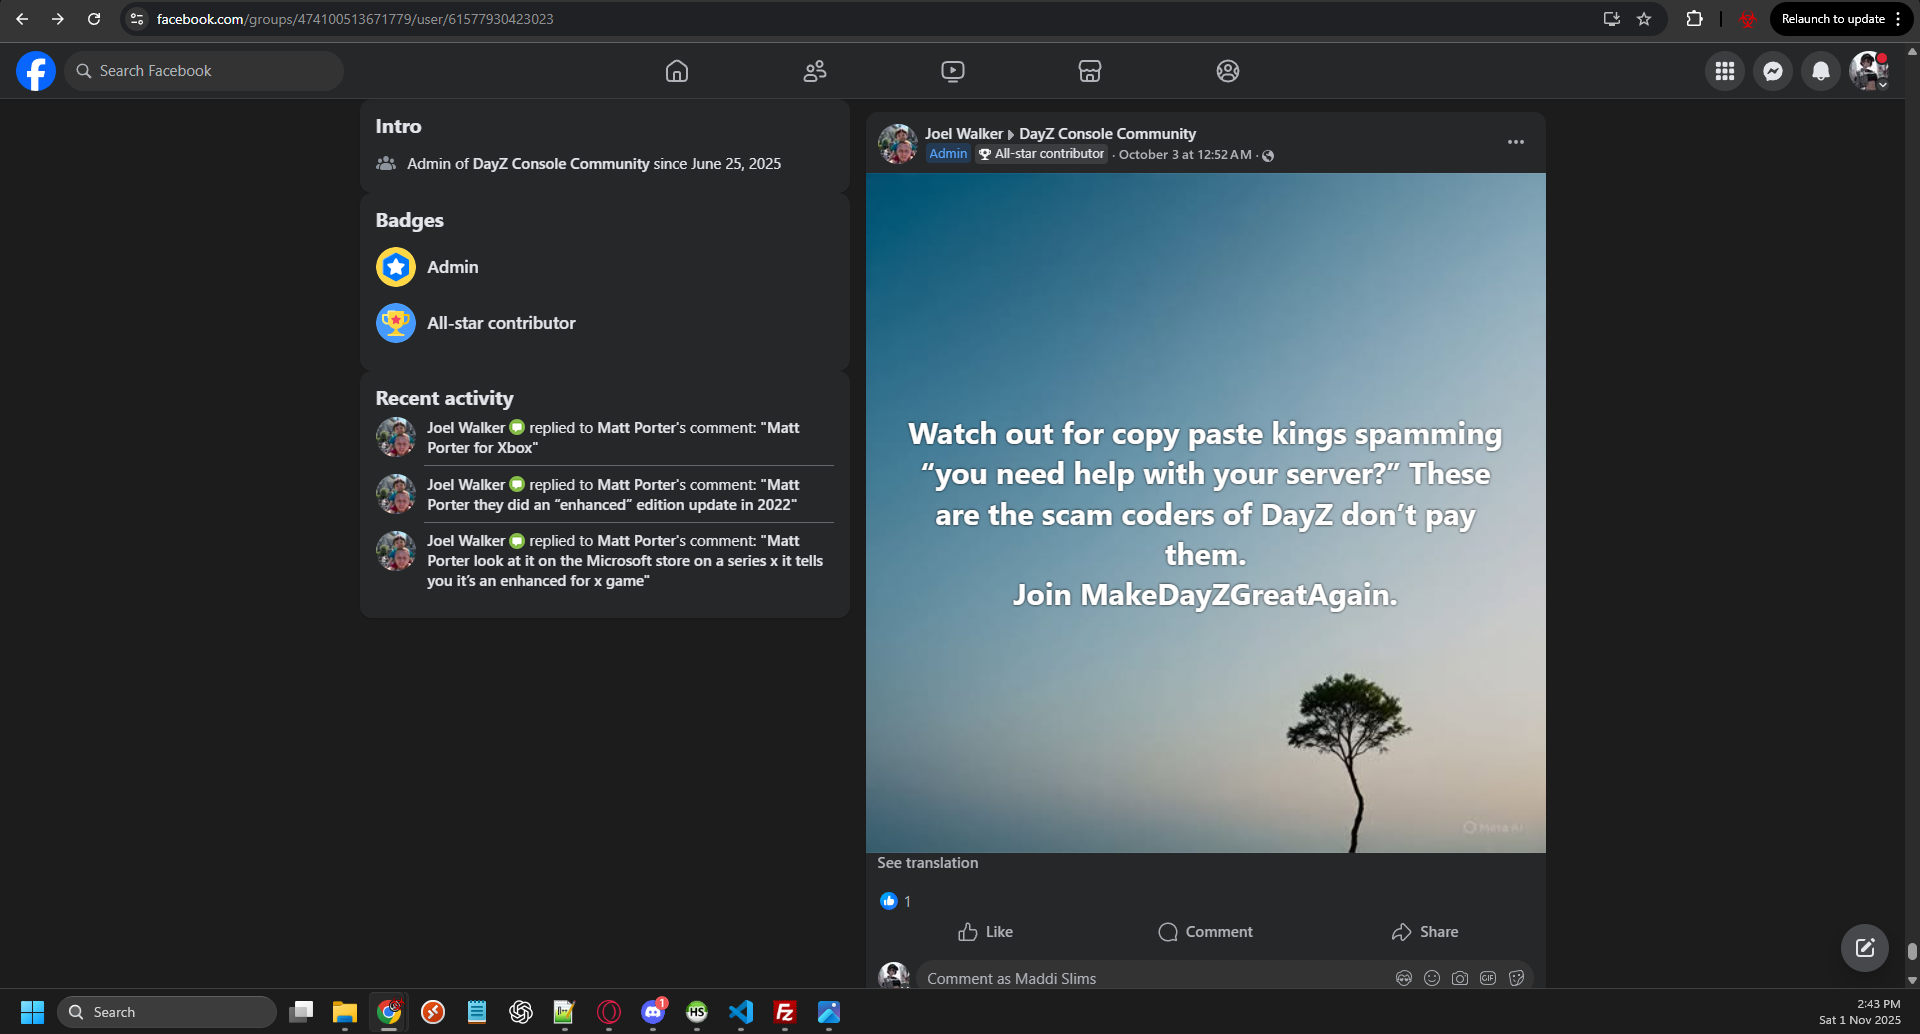Like Joel Walker's post
The height and width of the screenshot is (1034, 1920).
coord(985,932)
